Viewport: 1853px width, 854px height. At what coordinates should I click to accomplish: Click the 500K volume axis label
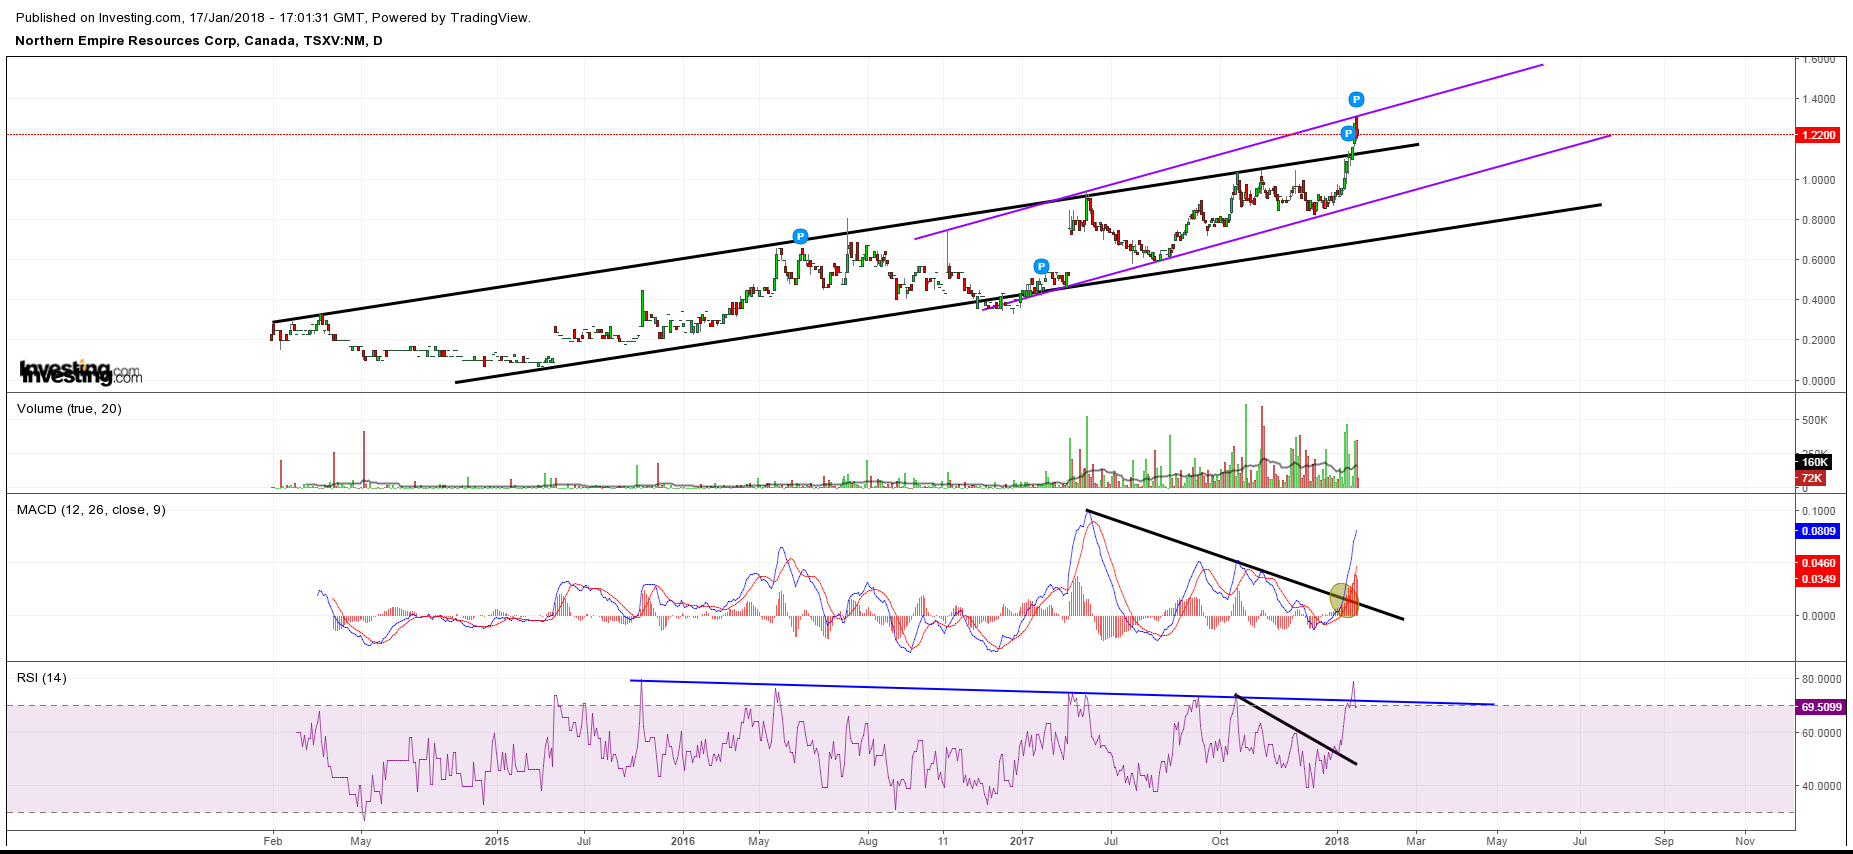1815,420
